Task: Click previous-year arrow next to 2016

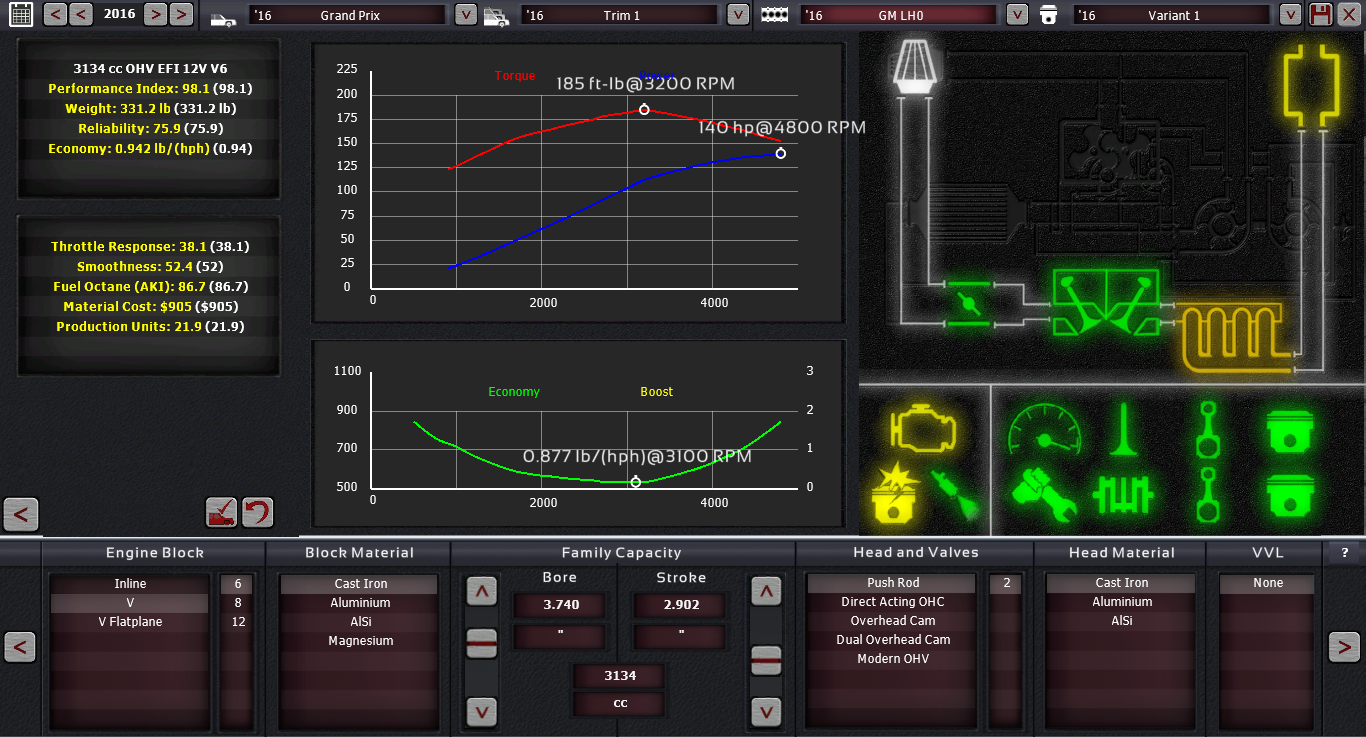Action: pyautogui.click(x=81, y=15)
